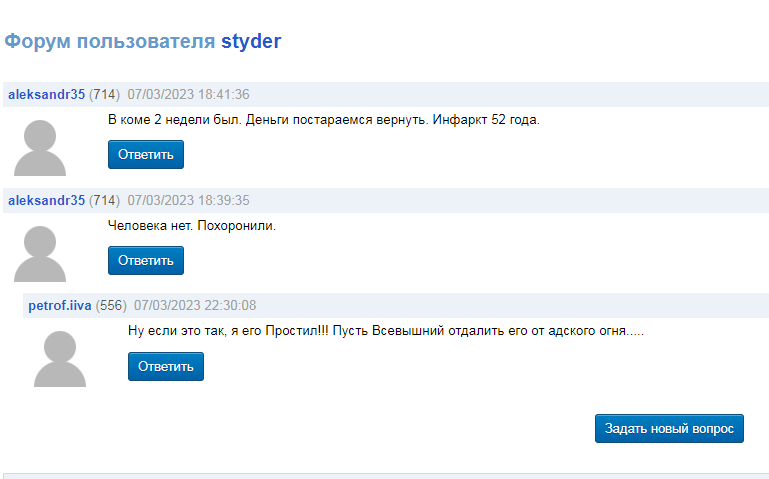Click text "В коме 2 недели был"
This screenshot has height=479, width=769.
click(x=175, y=120)
